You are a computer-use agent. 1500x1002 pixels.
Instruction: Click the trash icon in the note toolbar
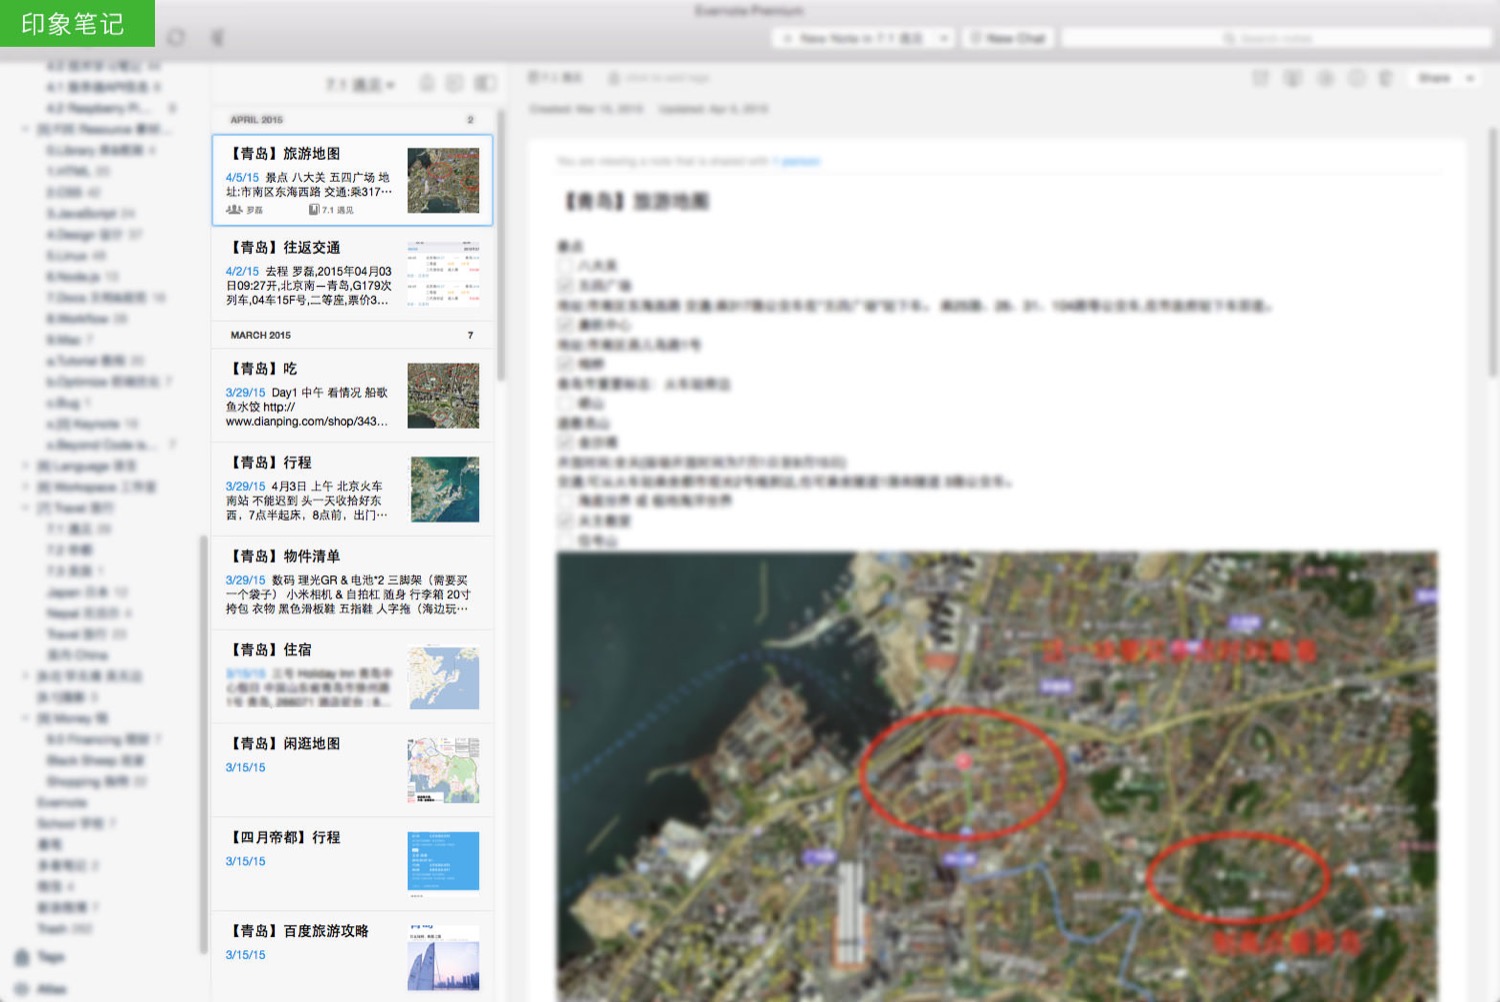[1386, 78]
